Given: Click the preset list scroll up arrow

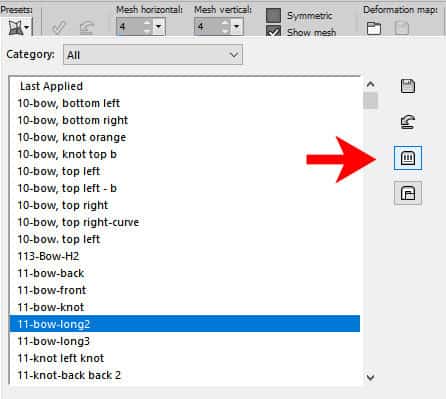Looking at the screenshot, I should (x=370, y=84).
